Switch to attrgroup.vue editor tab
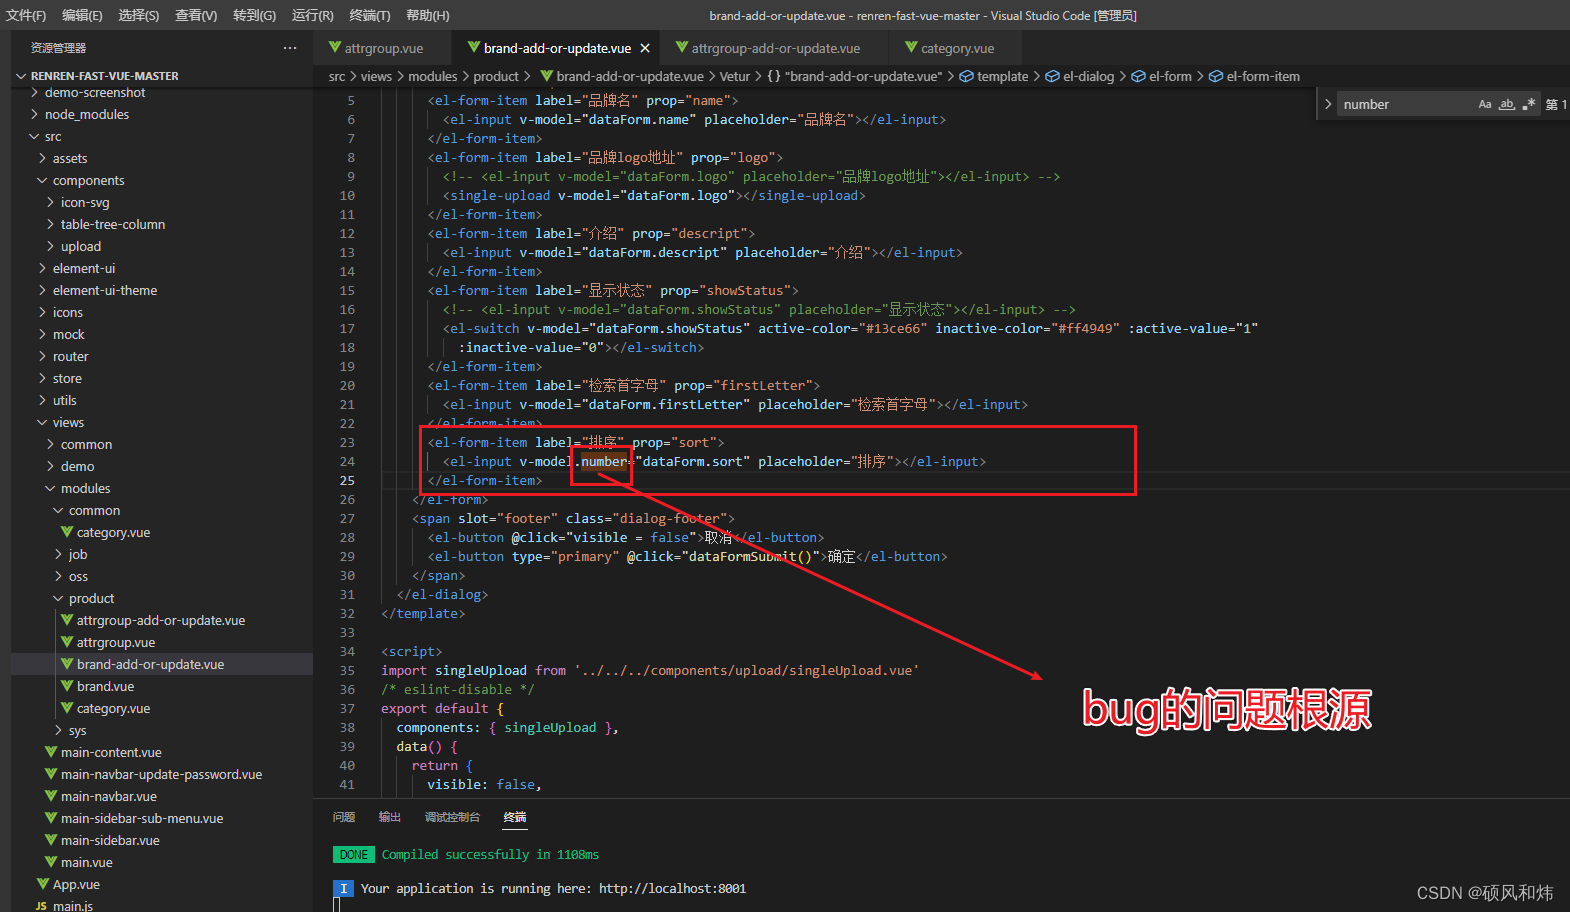 [384, 48]
